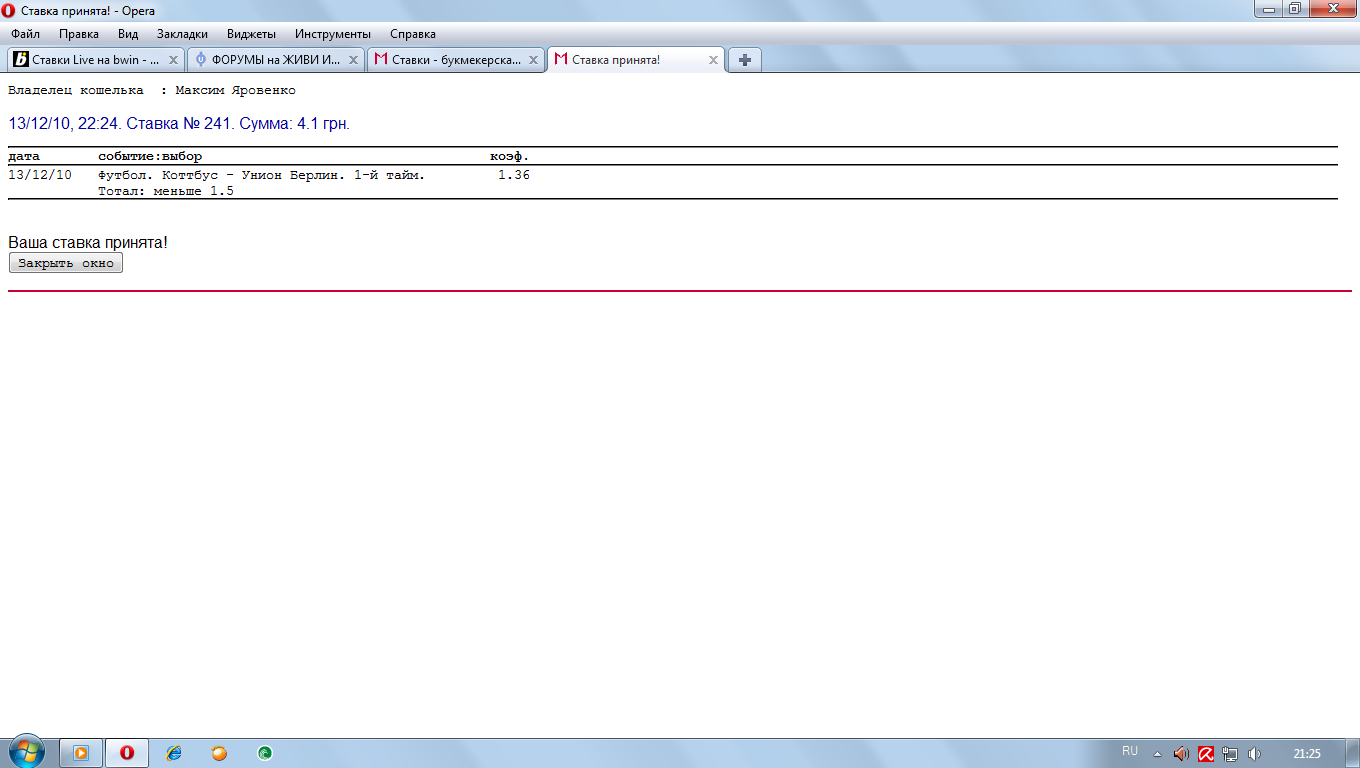
Task: Click the red antivirus tray icon
Action: point(1206,754)
